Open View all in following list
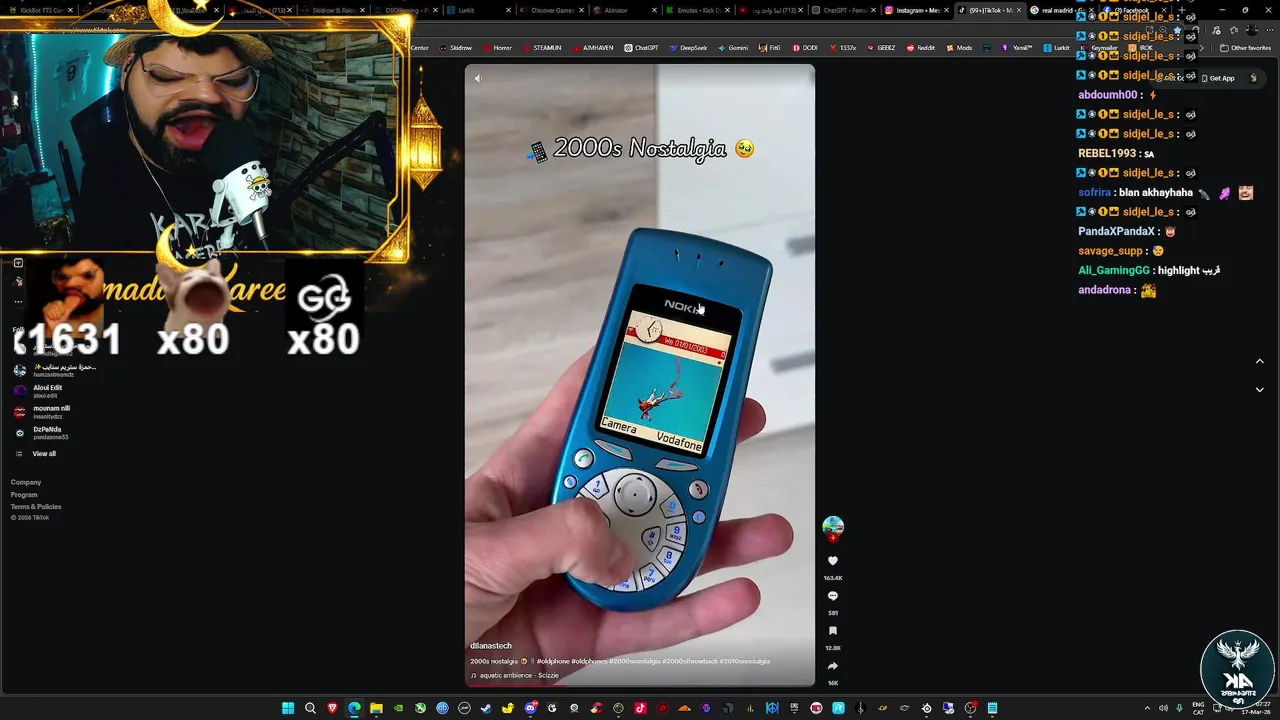The width and height of the screenshot is (1280, 720). pos(37,454)
